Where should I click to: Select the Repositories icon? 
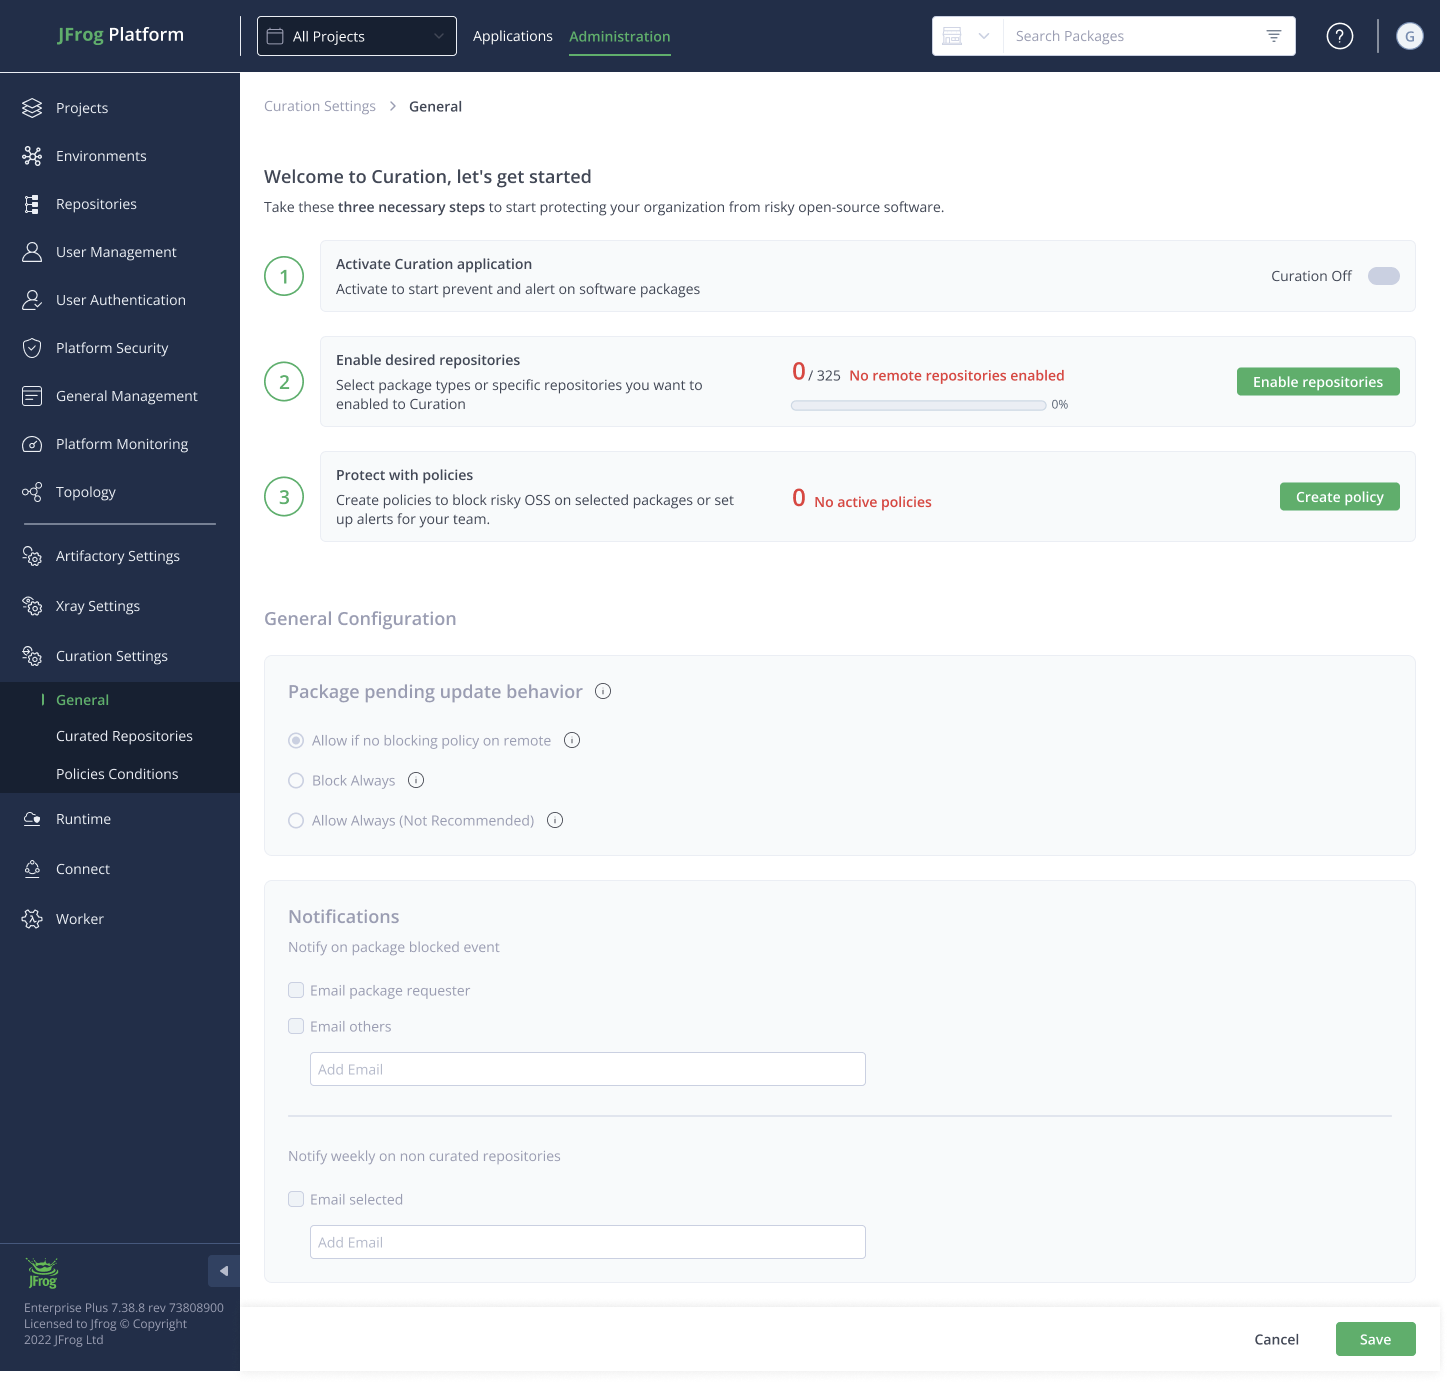click(x=32, y=204)
